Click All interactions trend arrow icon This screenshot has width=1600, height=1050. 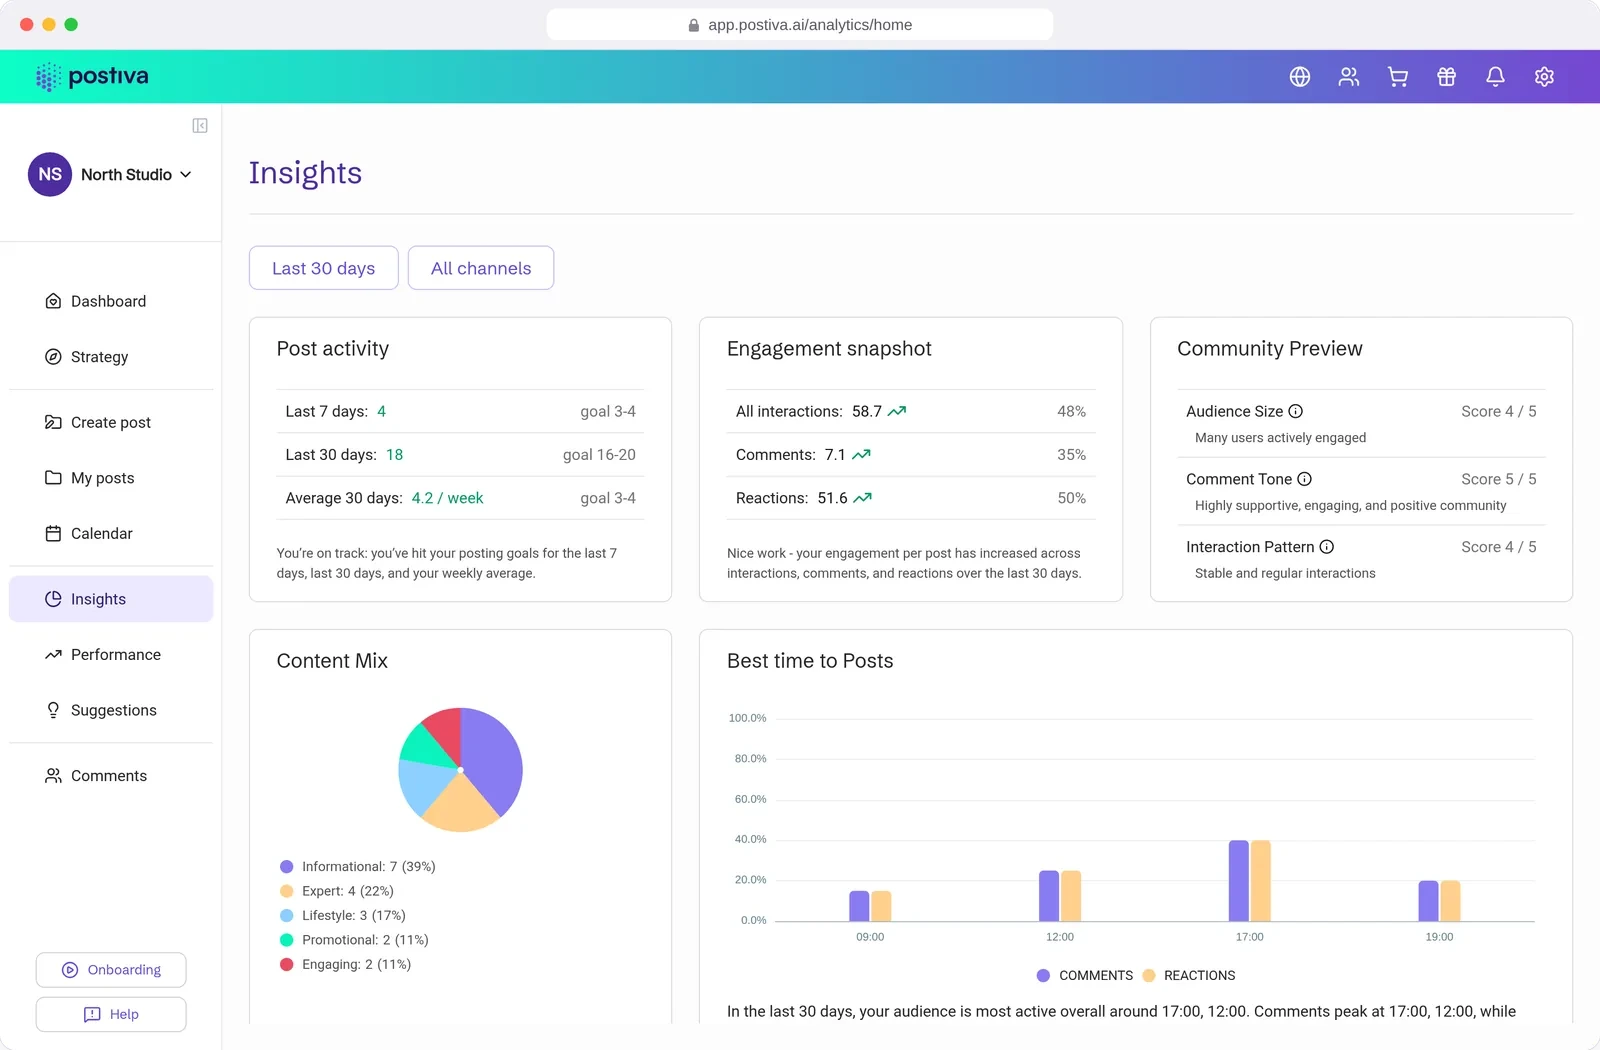point(897,411)
